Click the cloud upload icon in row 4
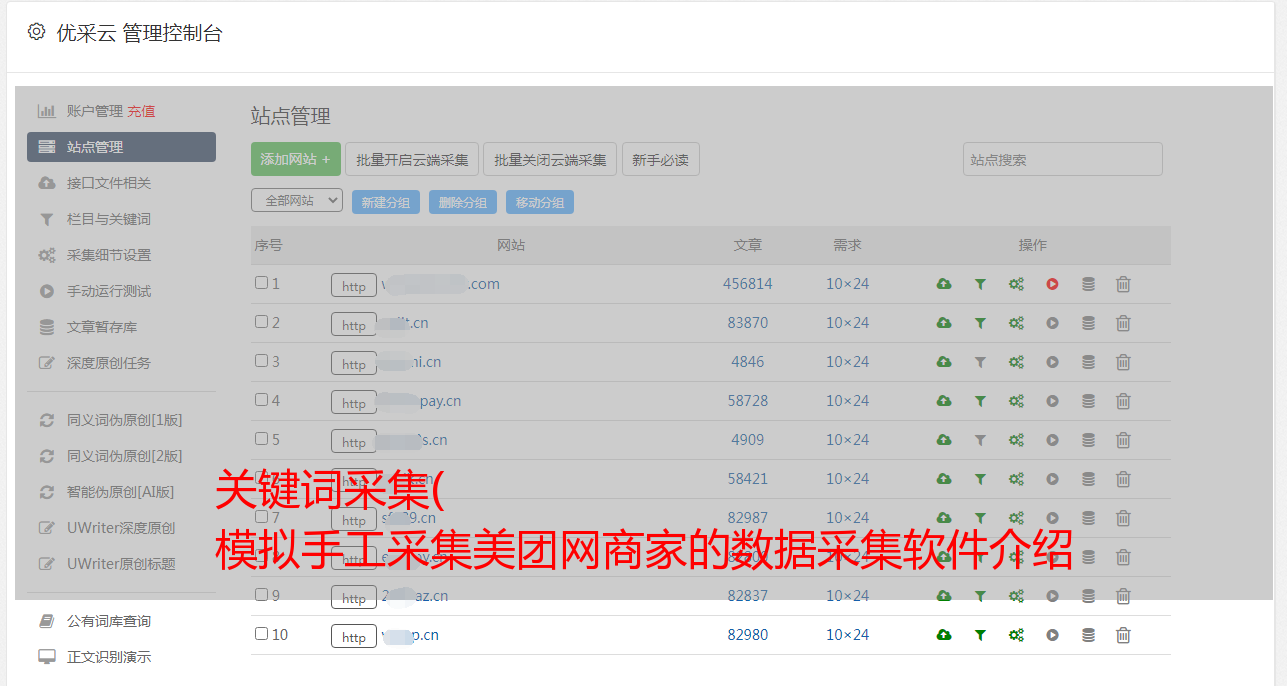The height and width of the screenshot is (686, 1287). coord(944,401)
